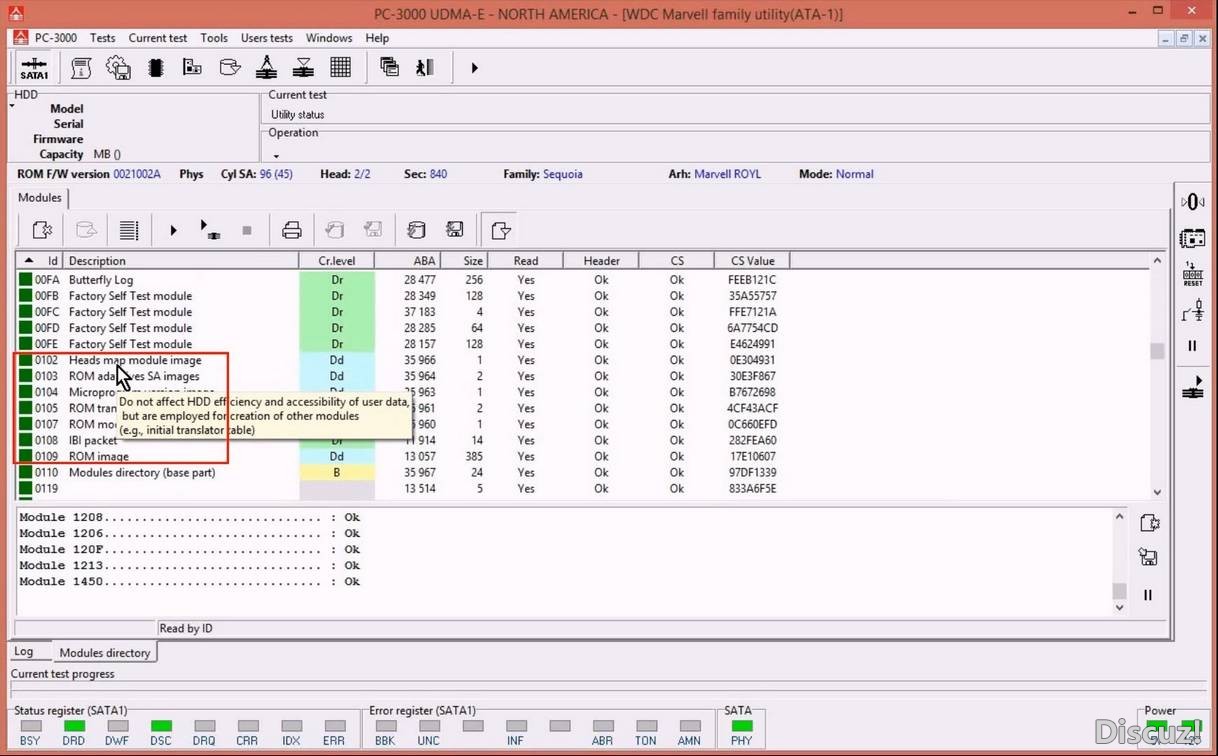
Task: Click the zero icon in right sidebar
Action: click(1193, 202)
